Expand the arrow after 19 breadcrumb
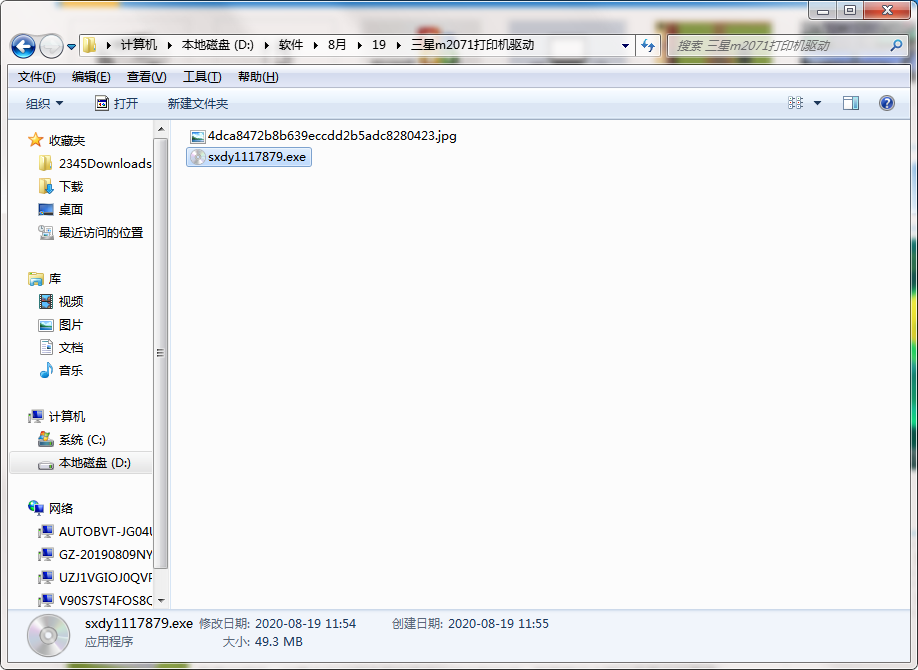The height and width of the screenshot is (670, 918). tap(399, 45)
